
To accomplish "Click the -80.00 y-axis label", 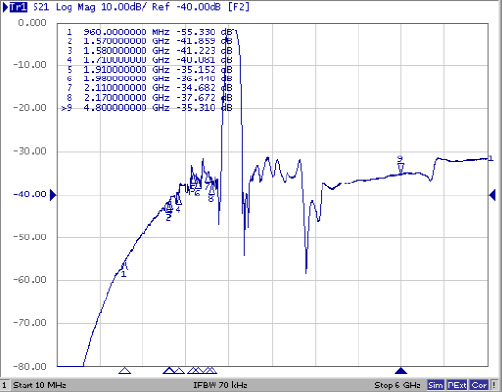I will click(30, 367).
